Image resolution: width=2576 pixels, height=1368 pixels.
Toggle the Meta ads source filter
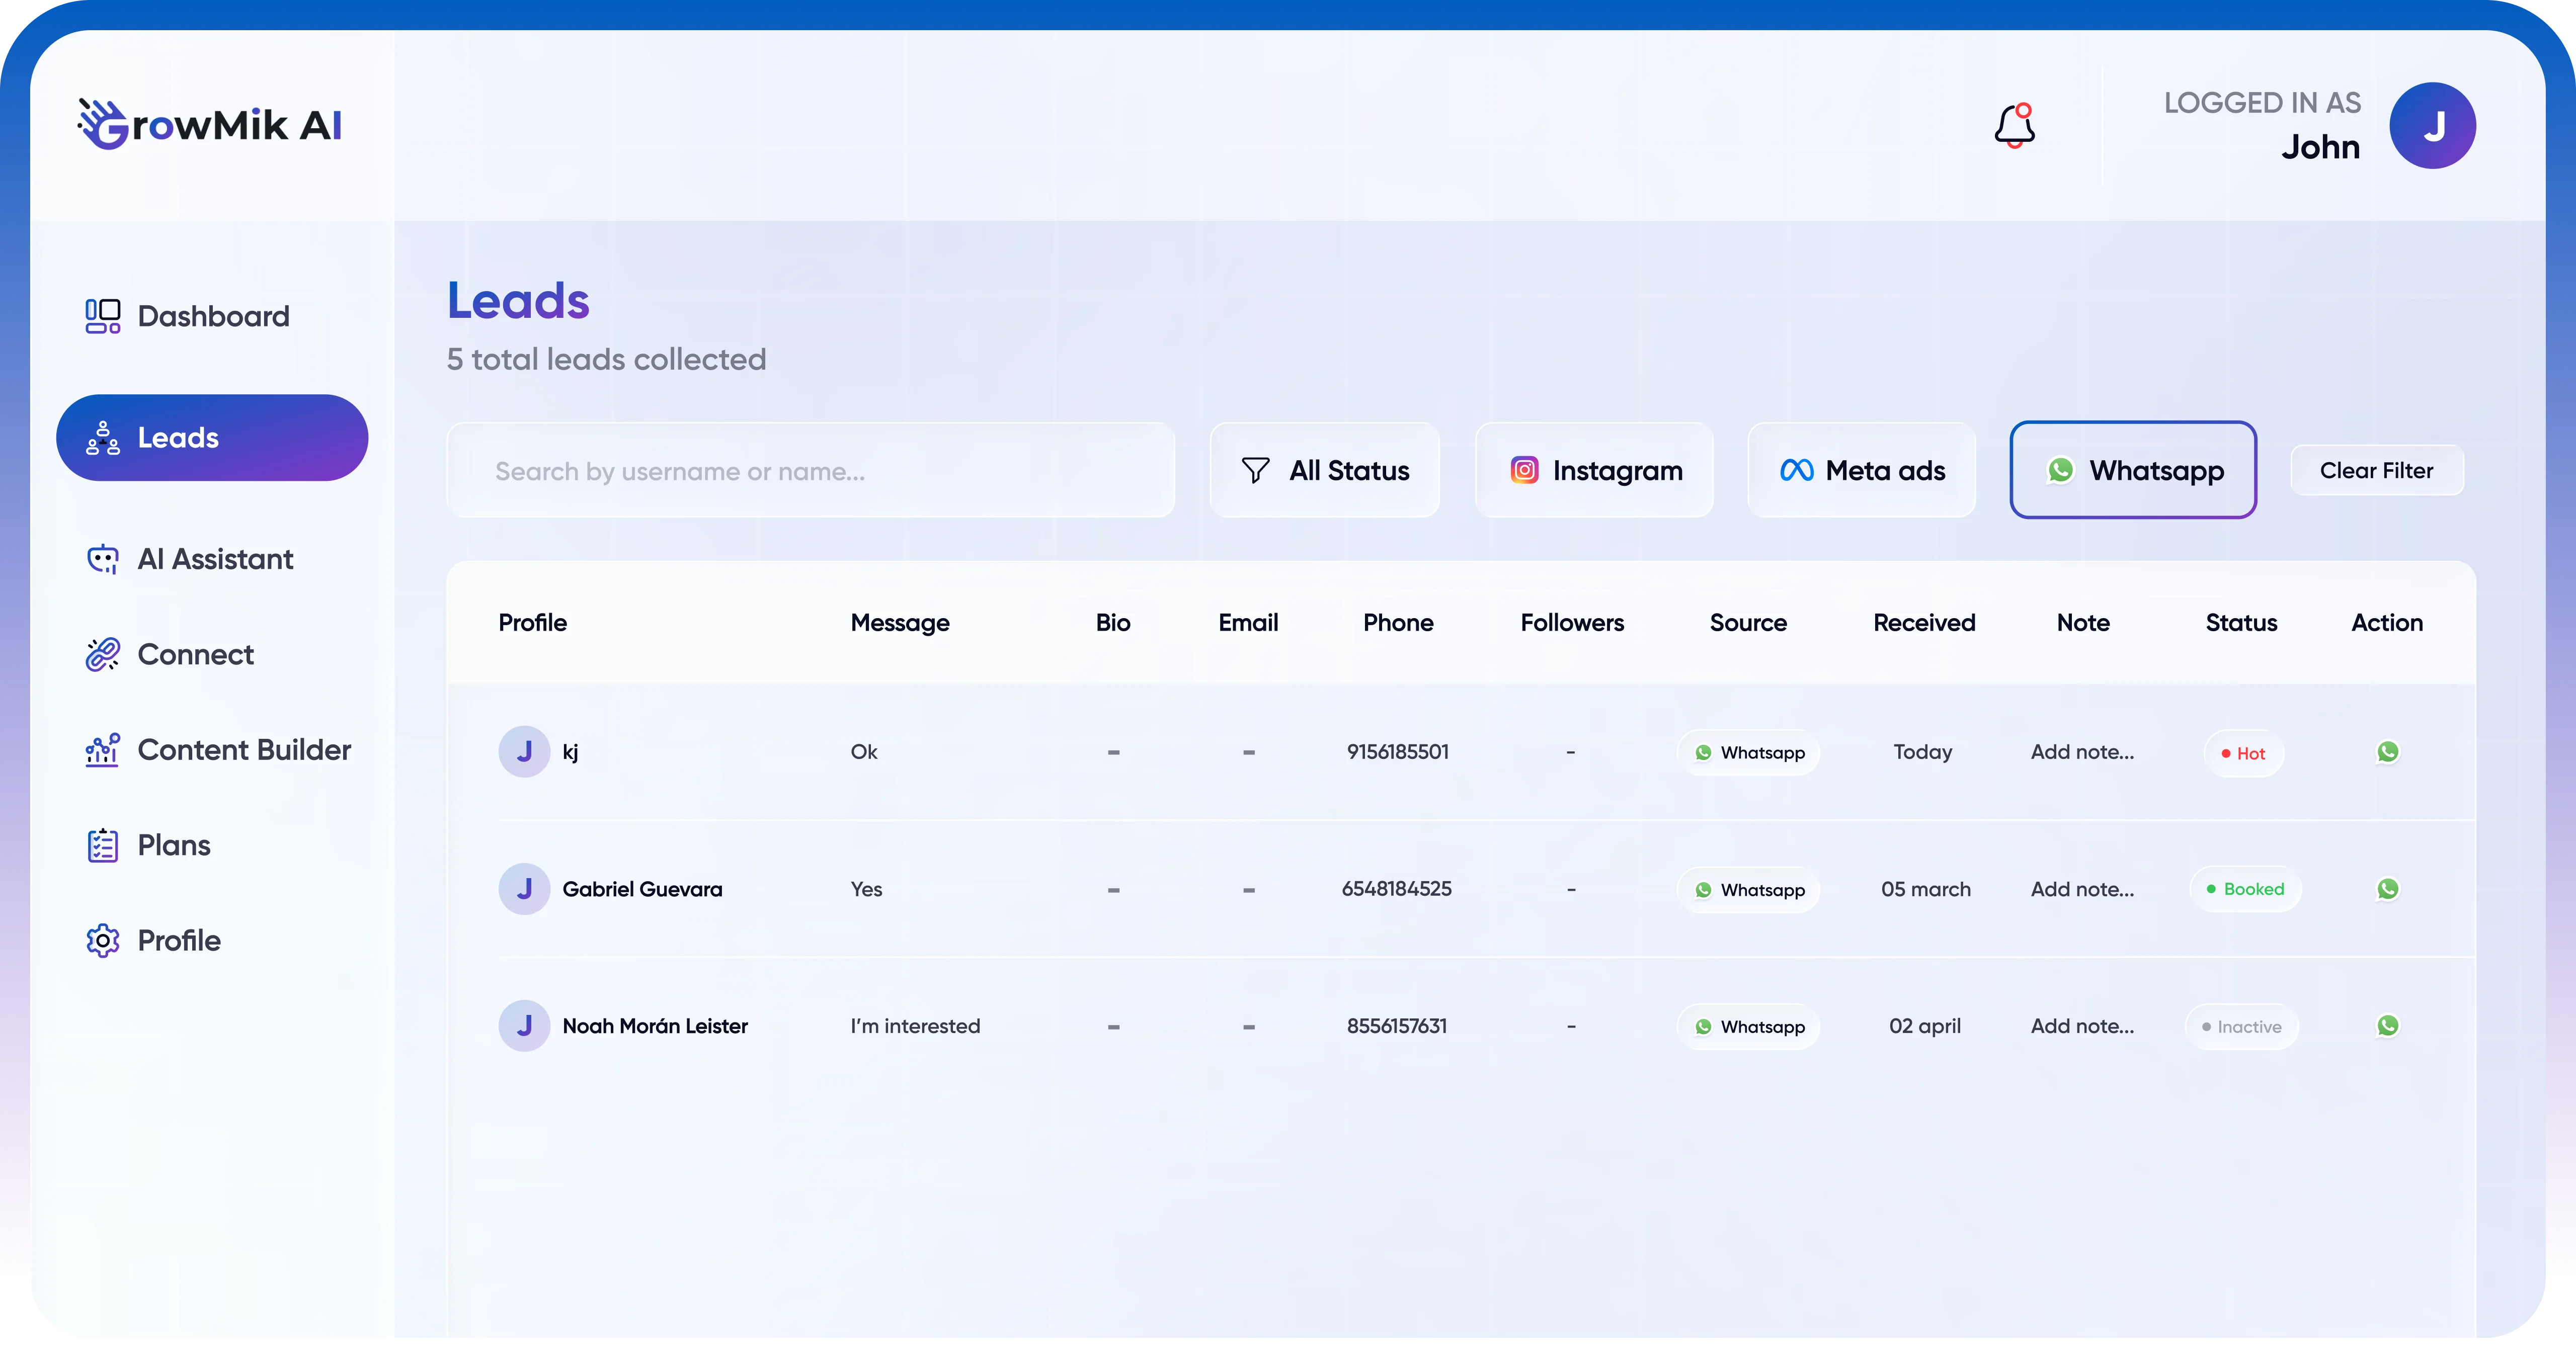tap(1861, 470)
